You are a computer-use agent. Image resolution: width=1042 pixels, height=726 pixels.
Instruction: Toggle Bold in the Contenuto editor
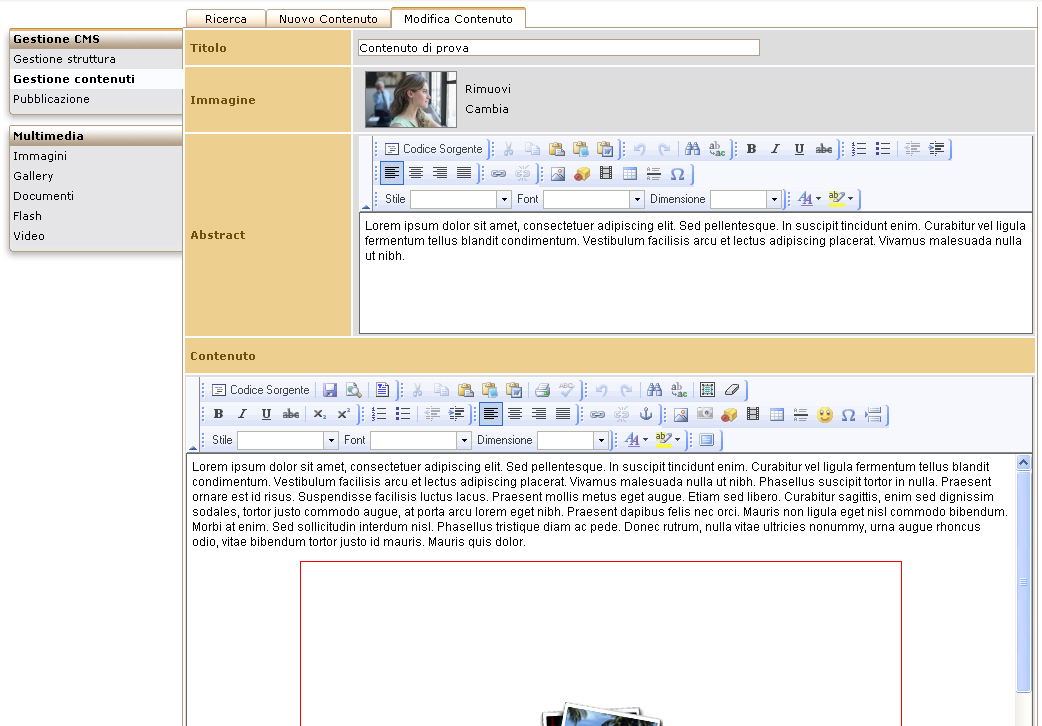pyautogui.click(x=218, y=414)
